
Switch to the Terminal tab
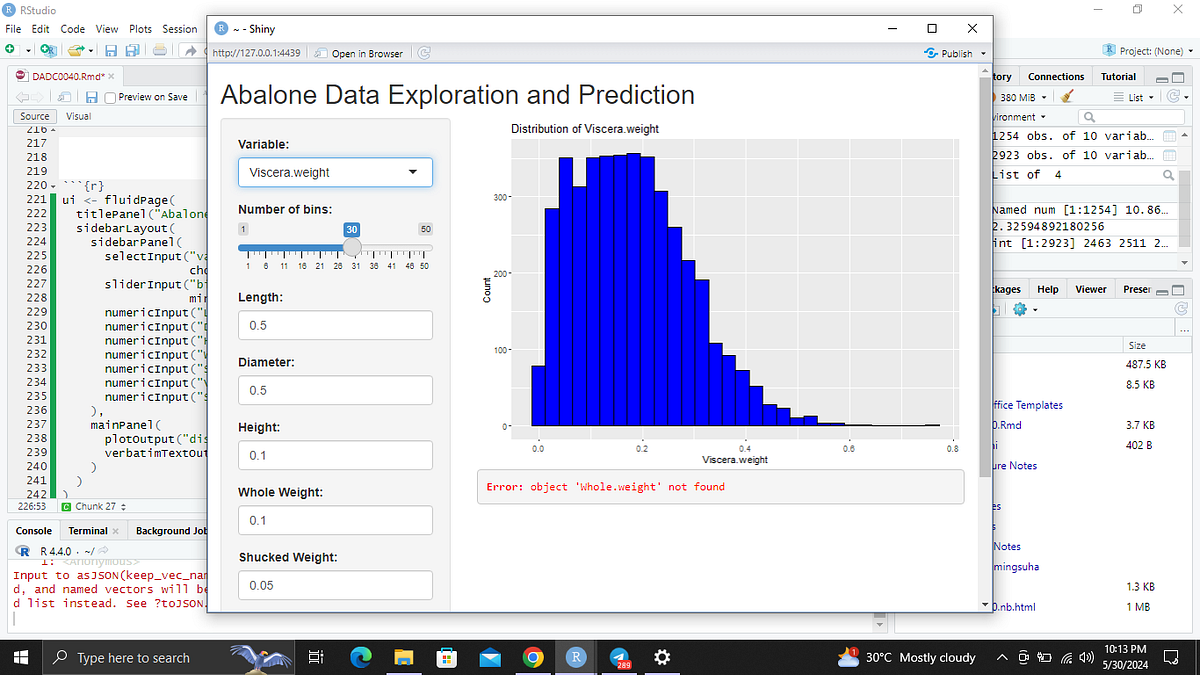click(x=87, y=530)
